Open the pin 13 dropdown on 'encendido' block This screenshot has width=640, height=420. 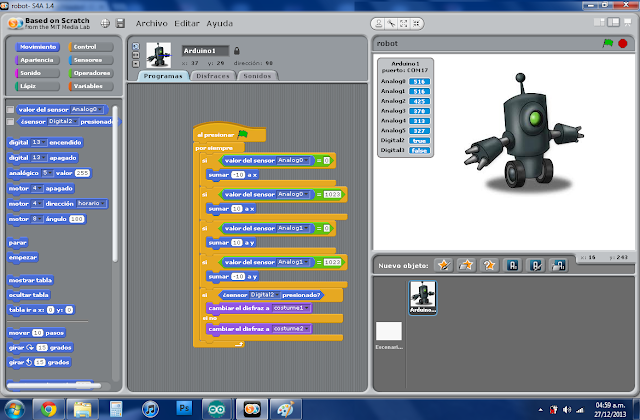click(39, 142)
